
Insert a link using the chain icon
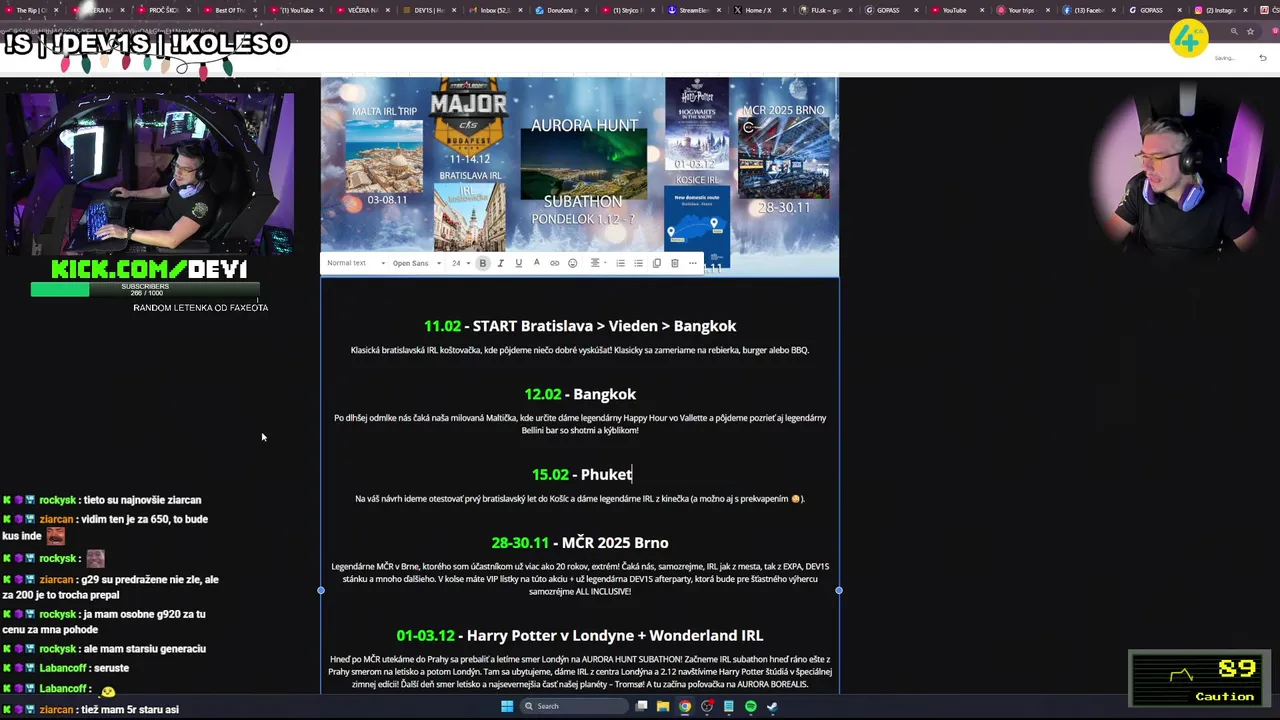pyautogui.click(x=554, y=263)
